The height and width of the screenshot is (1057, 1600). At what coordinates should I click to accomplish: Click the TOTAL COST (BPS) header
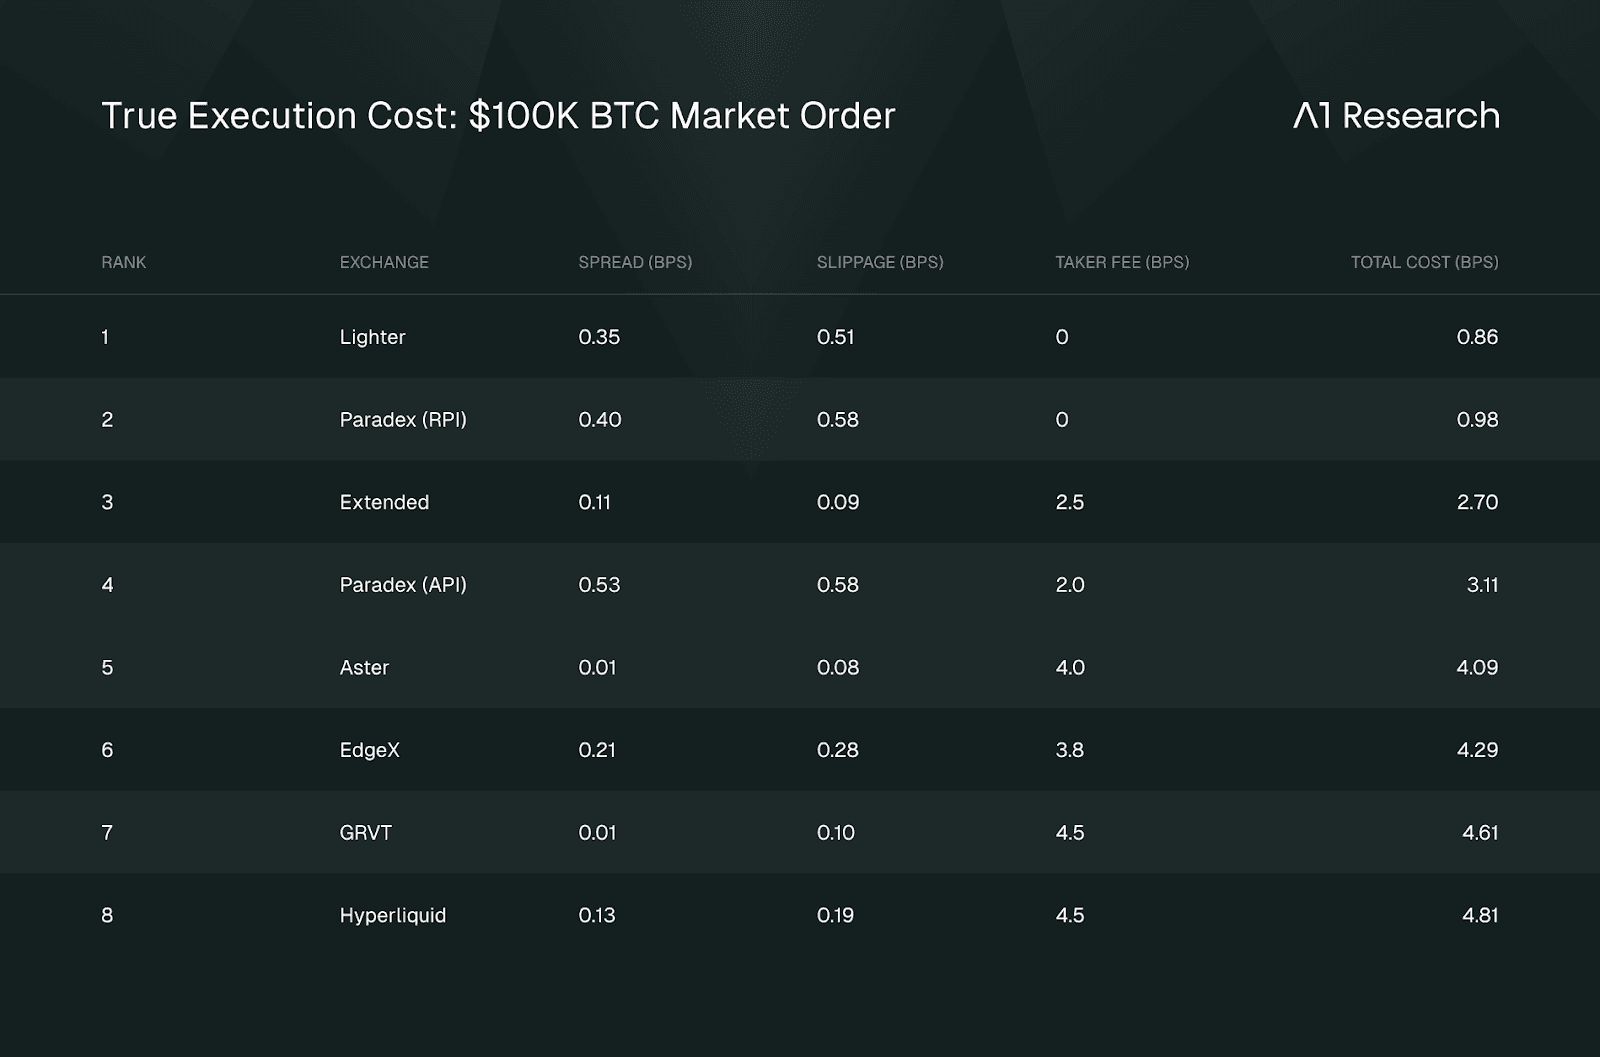pyautogui.click(x=1424, y=262)
